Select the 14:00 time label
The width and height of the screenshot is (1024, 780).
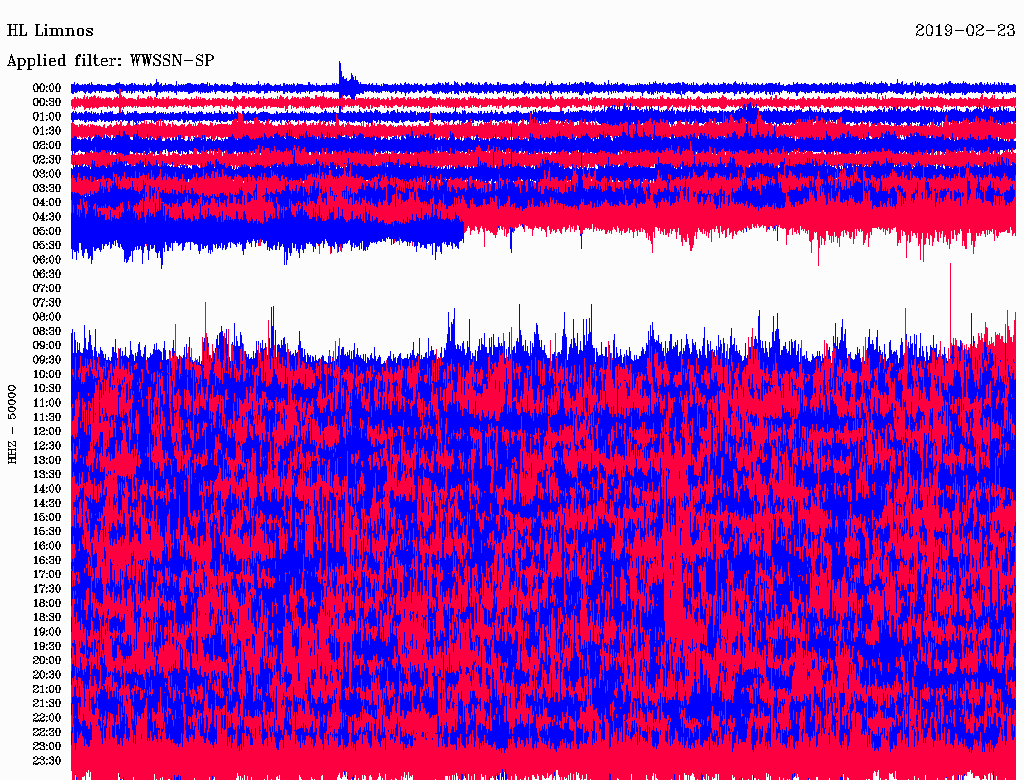click(47, 488)
